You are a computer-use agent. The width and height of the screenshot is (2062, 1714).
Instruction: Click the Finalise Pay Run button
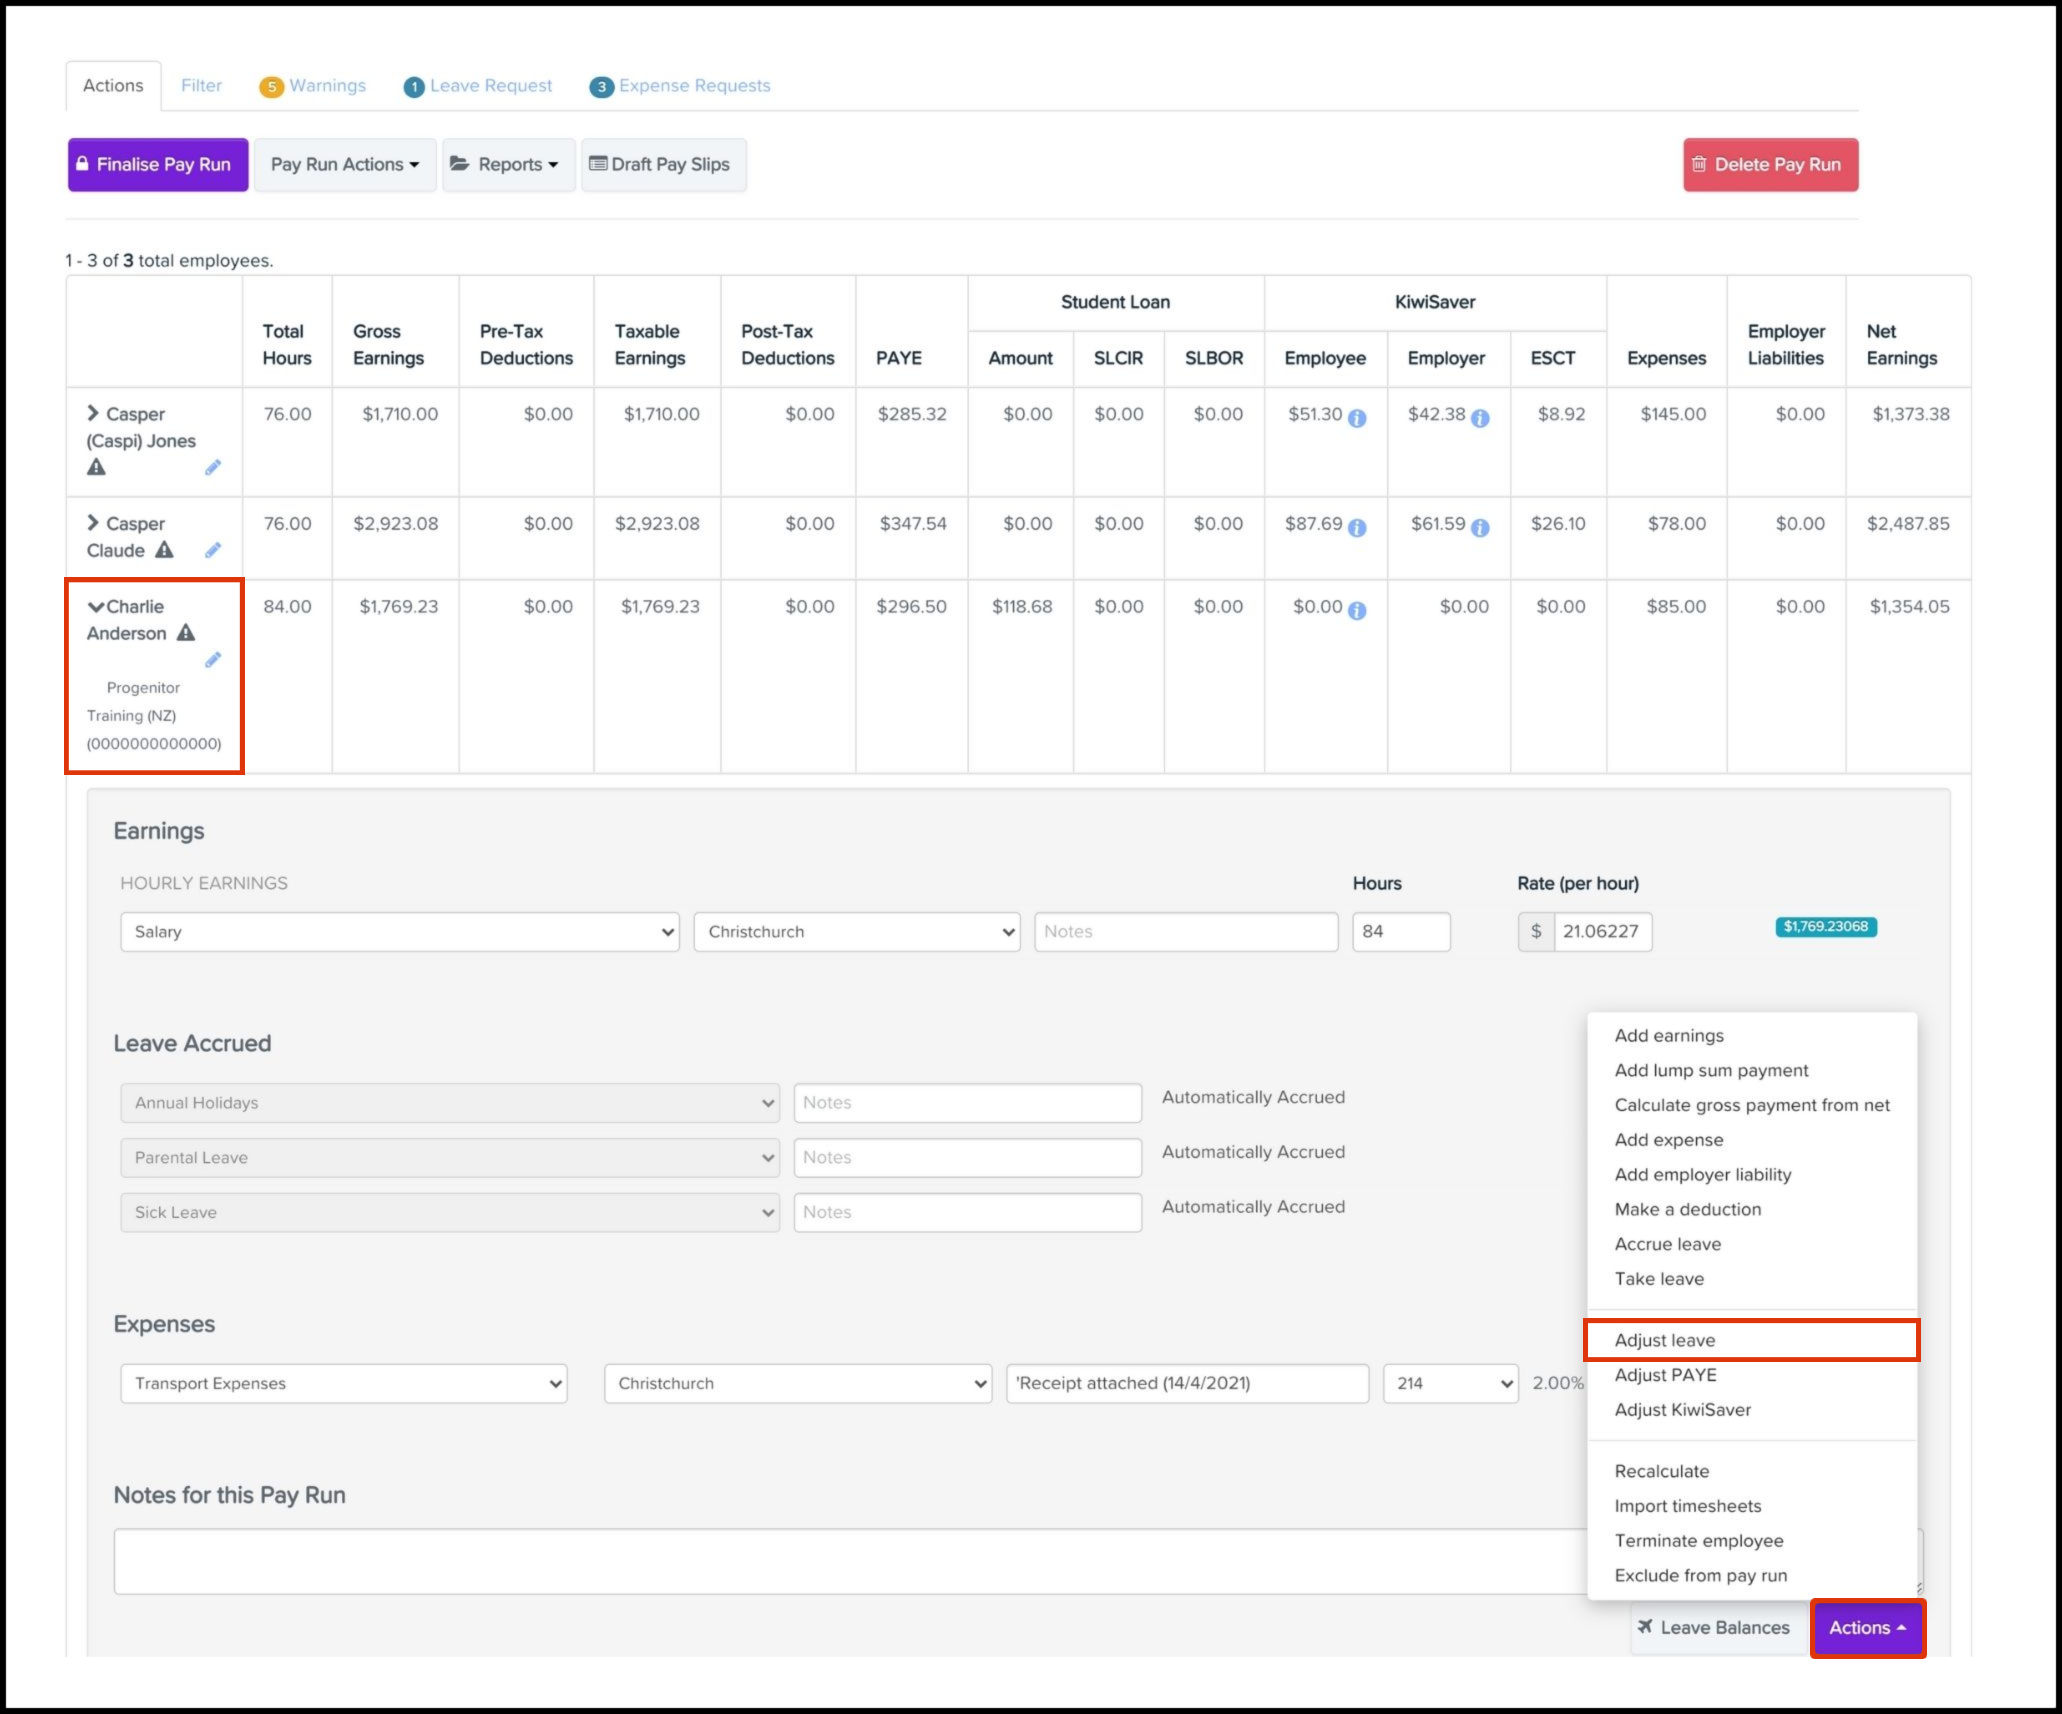[x=158, y=164]
